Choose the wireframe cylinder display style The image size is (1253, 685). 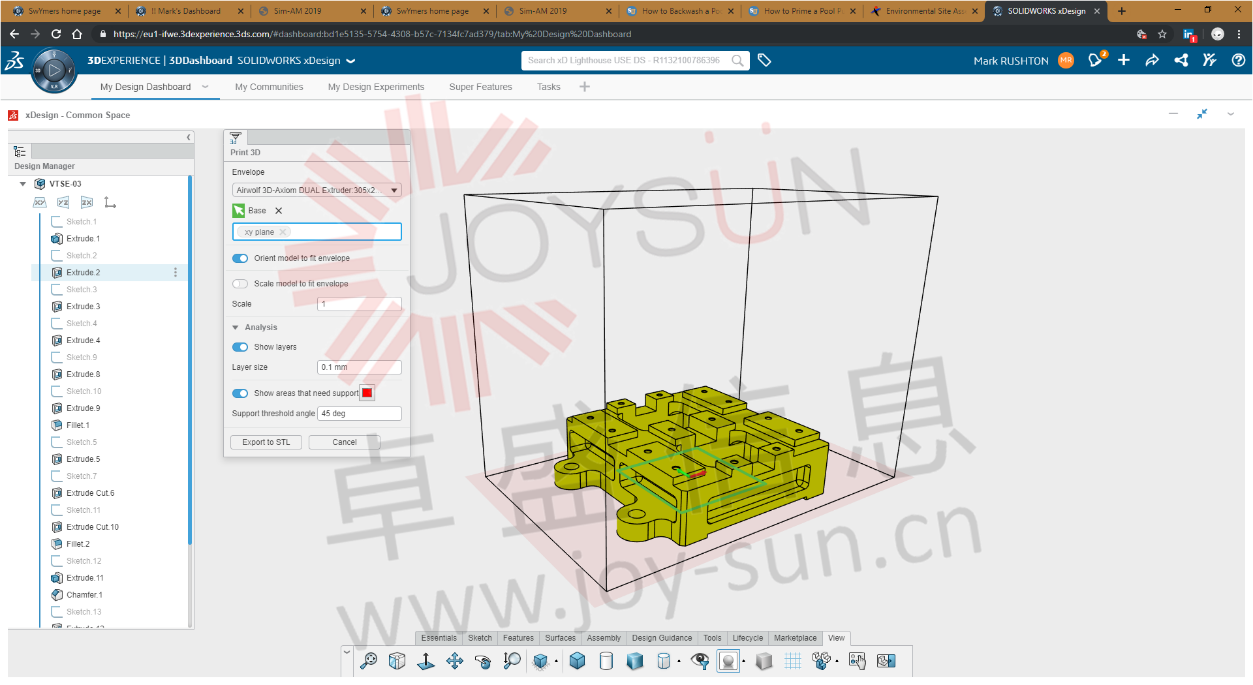(x=605, y=661)
